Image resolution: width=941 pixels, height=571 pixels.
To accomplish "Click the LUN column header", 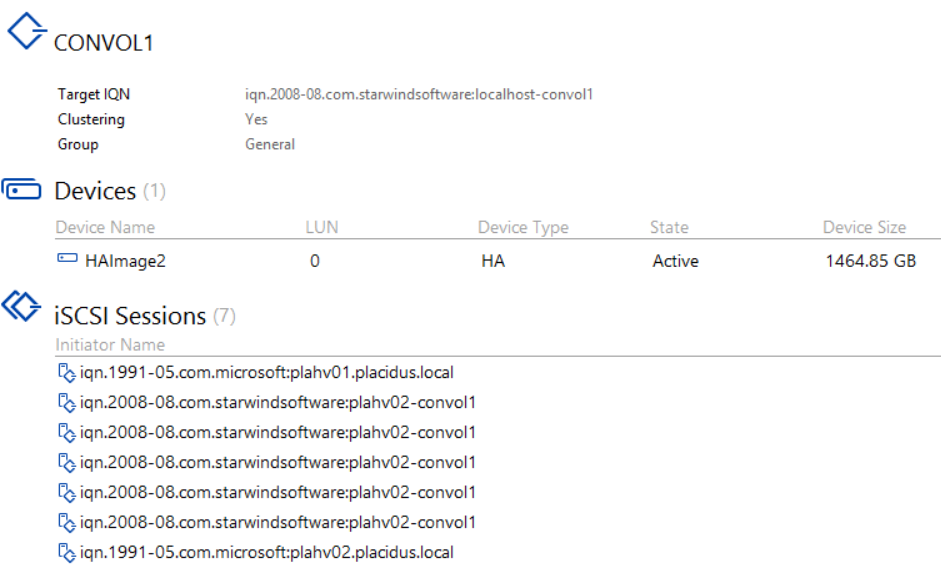I will [x=322, y=227].
